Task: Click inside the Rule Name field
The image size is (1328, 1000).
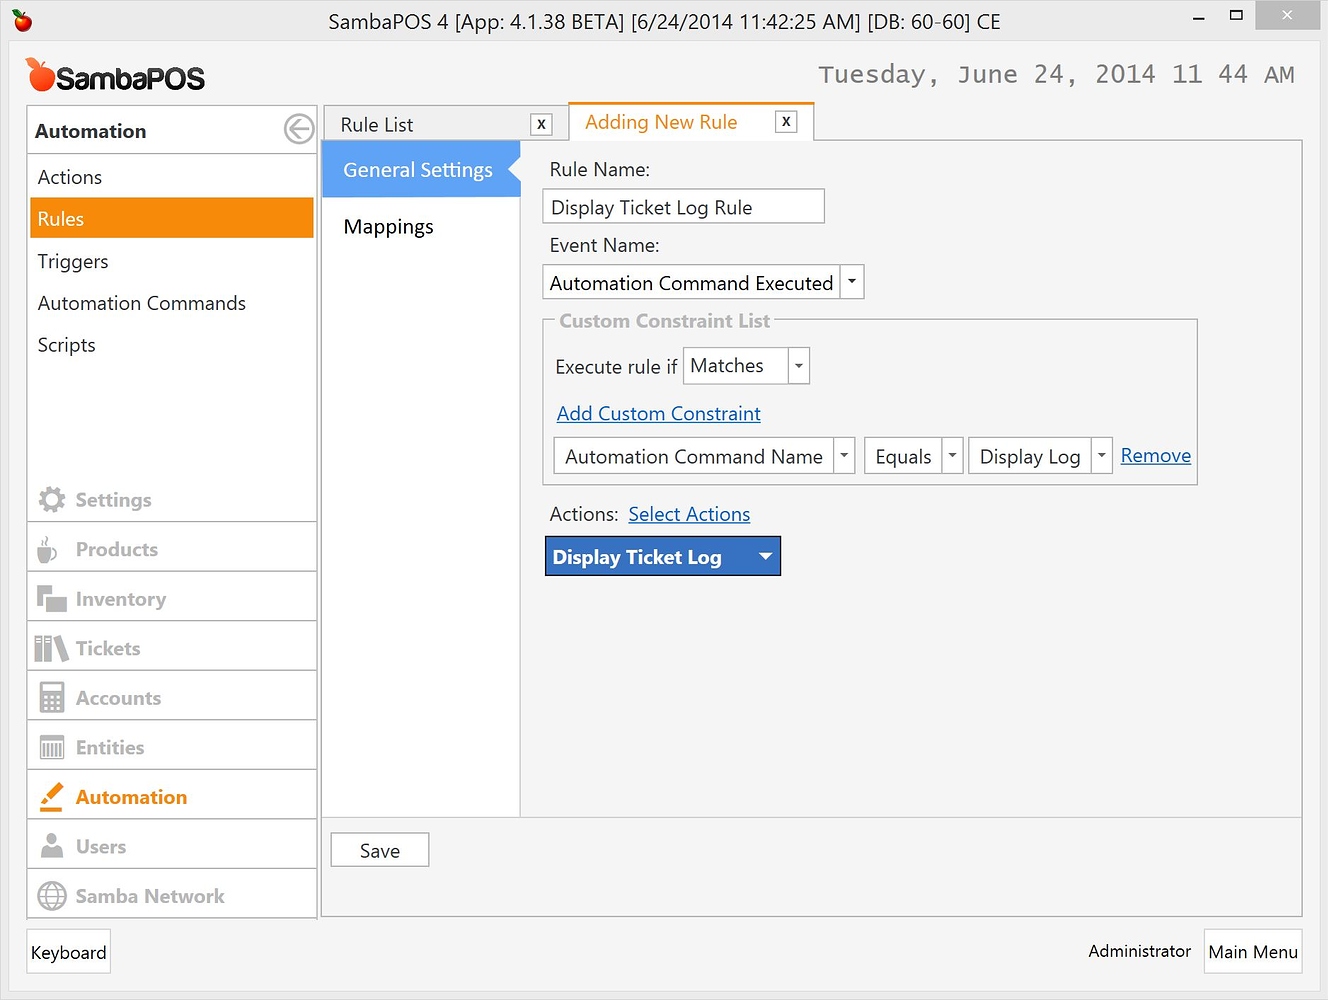Action: pyautogui.click(x=683, y=206)
